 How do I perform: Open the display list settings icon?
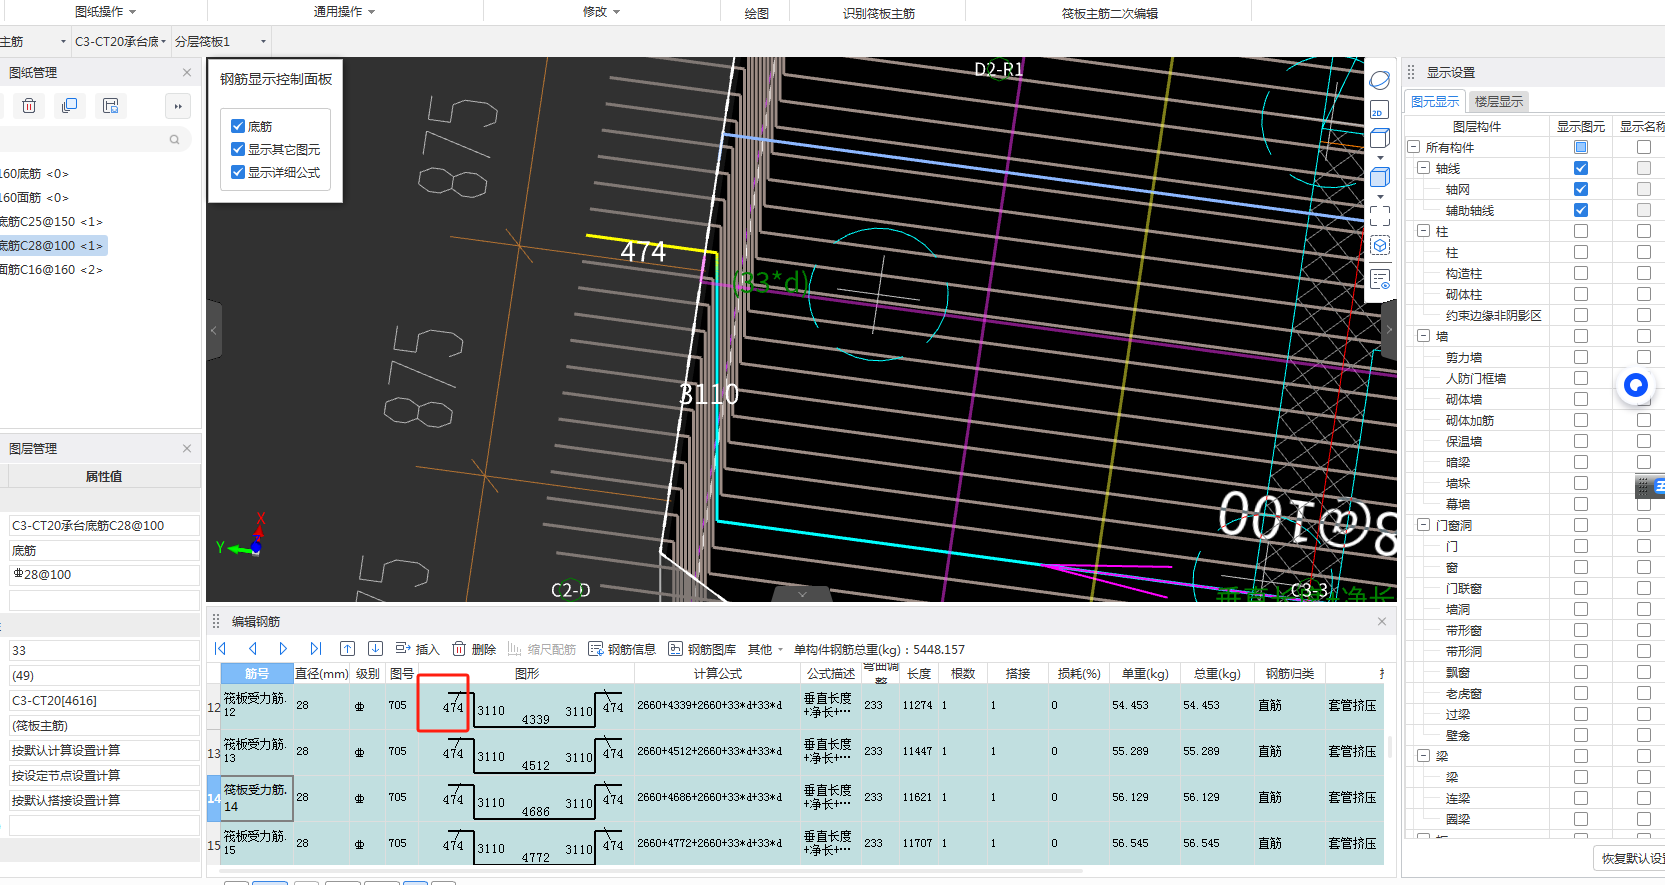tap(1380, 280)
